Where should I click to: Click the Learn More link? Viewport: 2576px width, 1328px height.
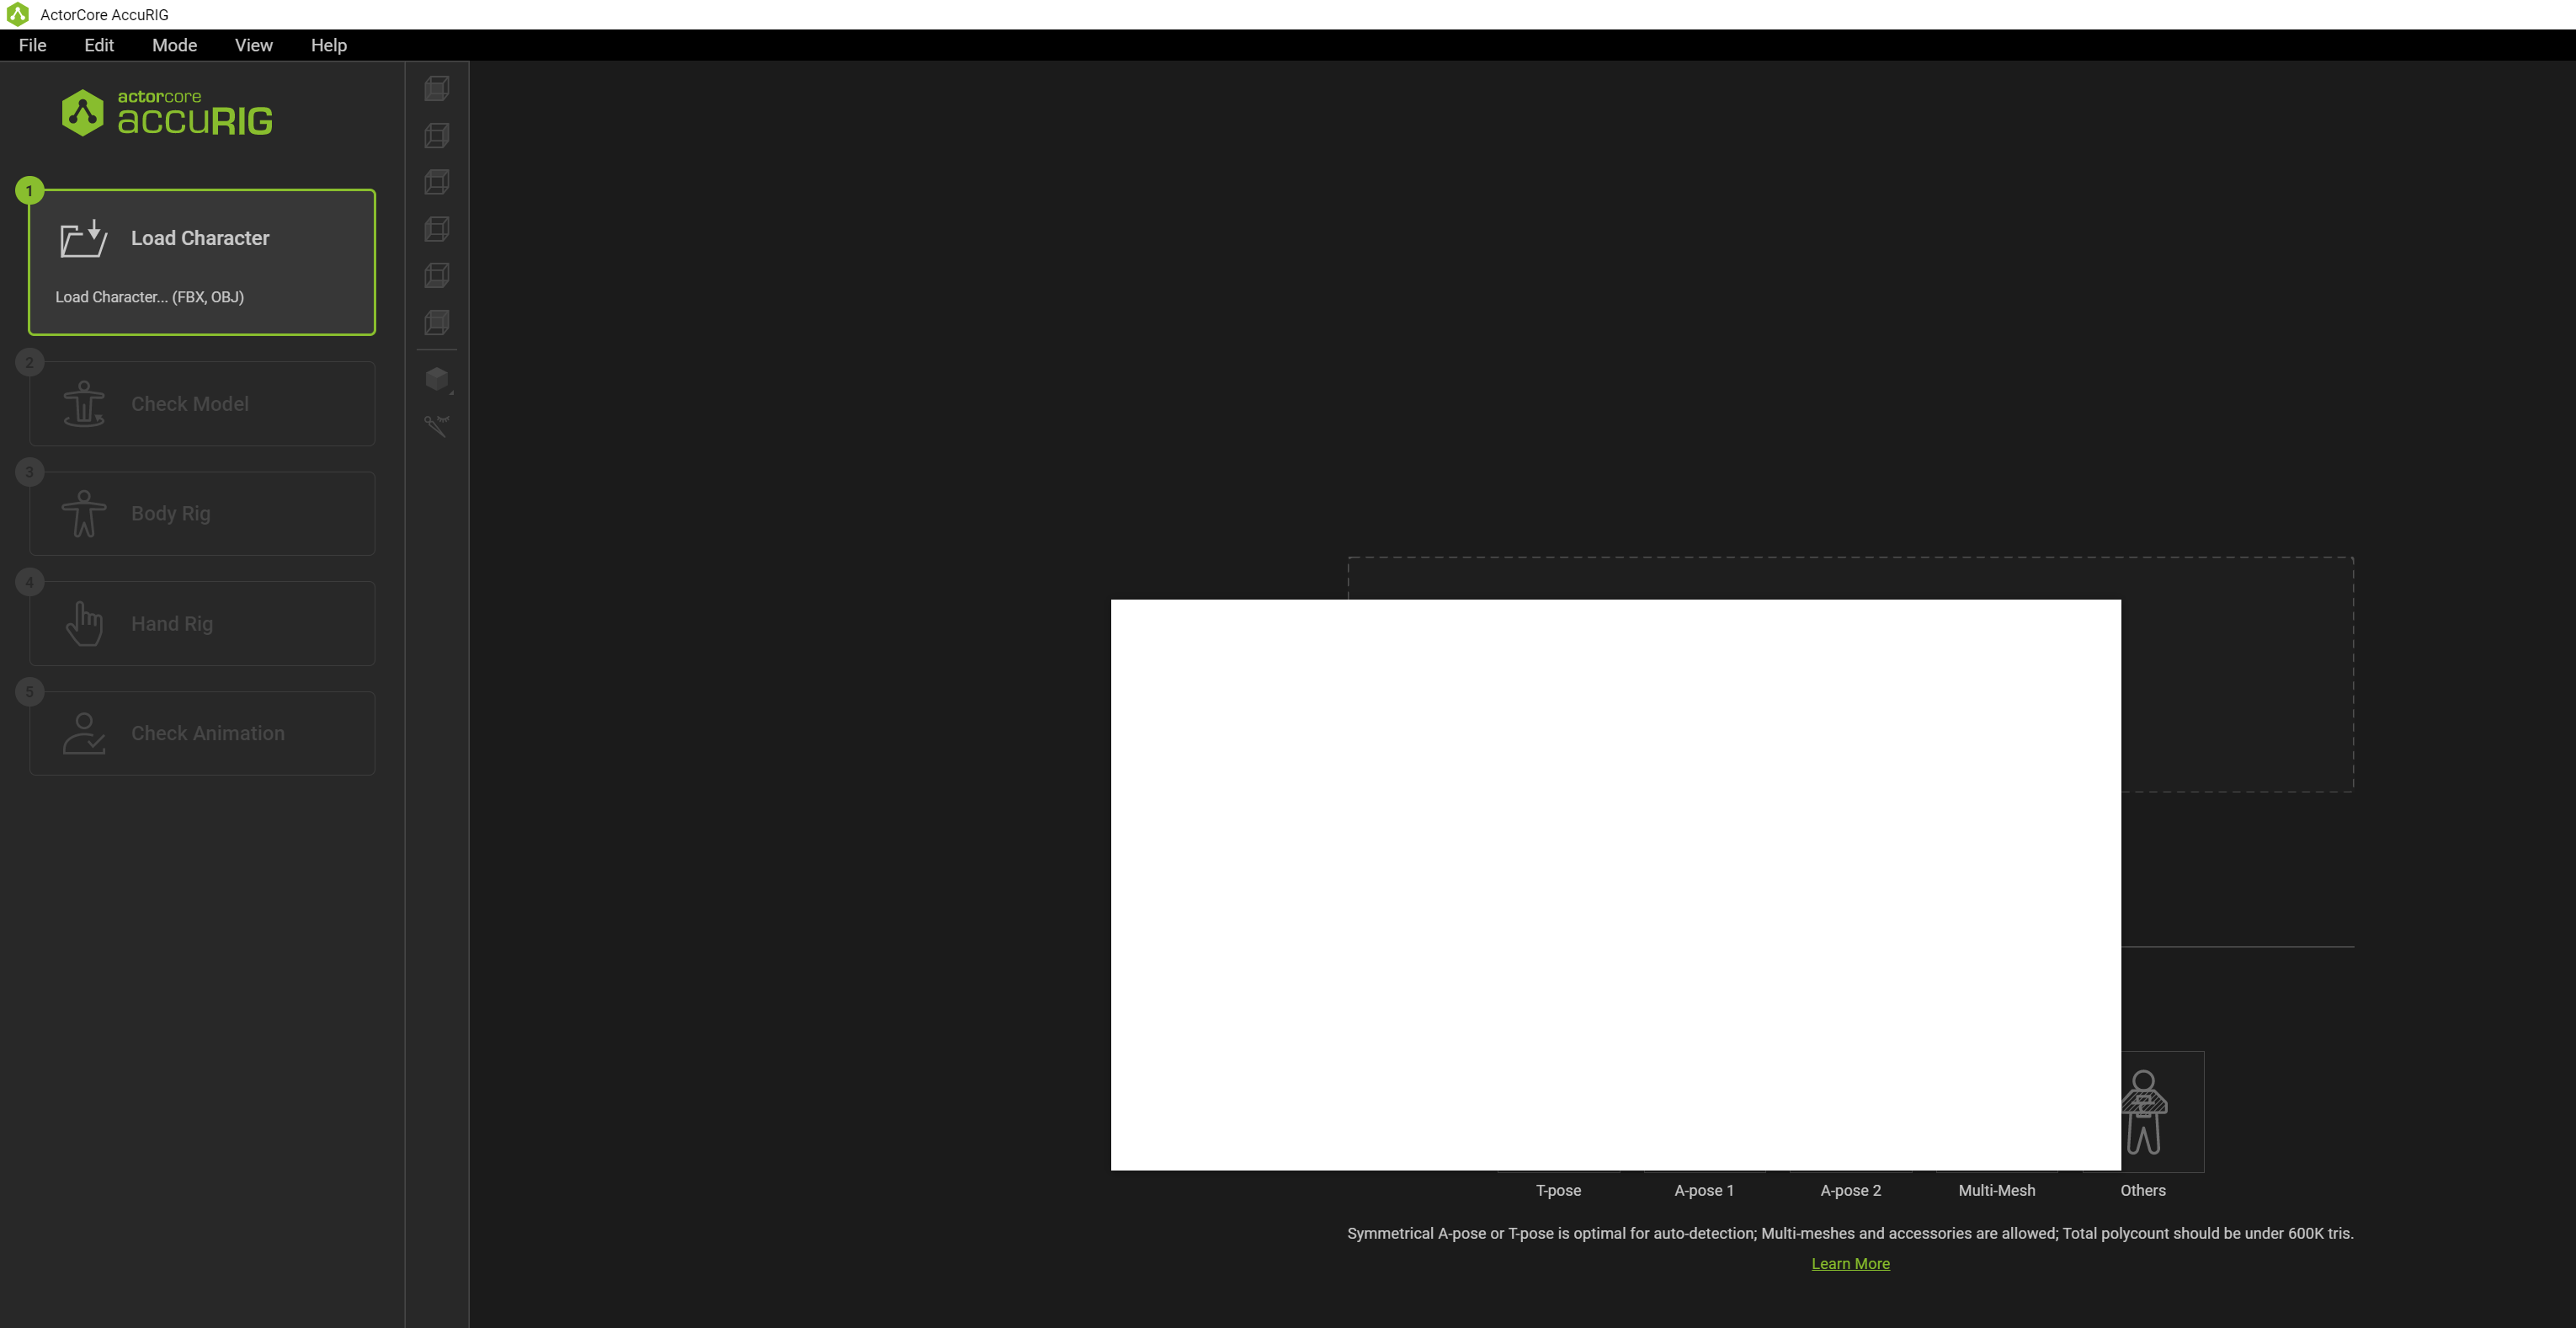(x=1850, y=1264)
